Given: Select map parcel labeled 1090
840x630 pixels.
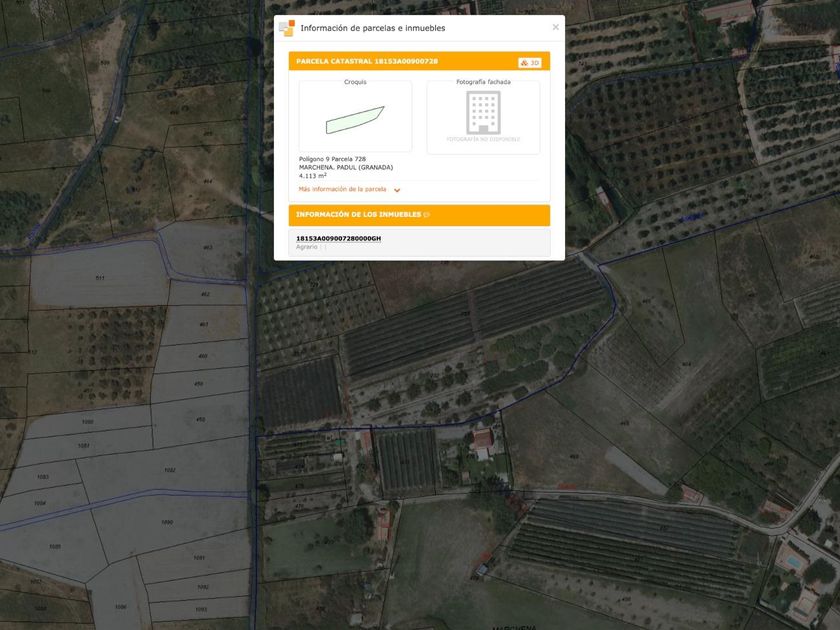Looking at the screenshot, I should coord(167,522).
